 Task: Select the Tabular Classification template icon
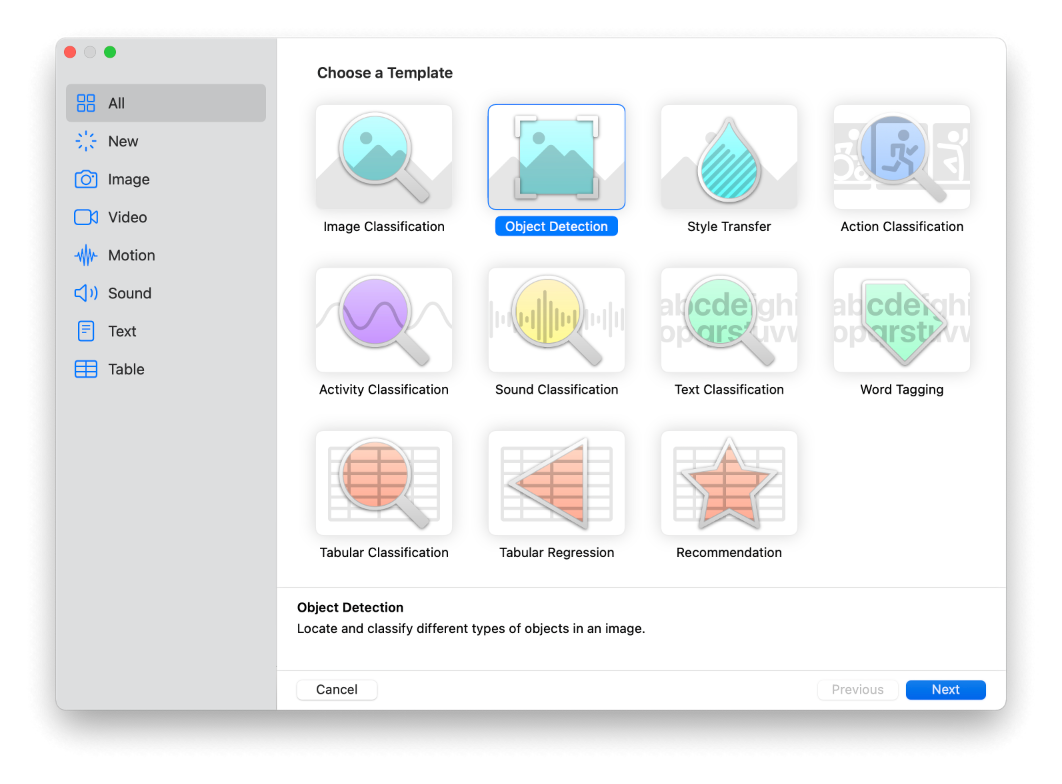click(x=384, y=483)
